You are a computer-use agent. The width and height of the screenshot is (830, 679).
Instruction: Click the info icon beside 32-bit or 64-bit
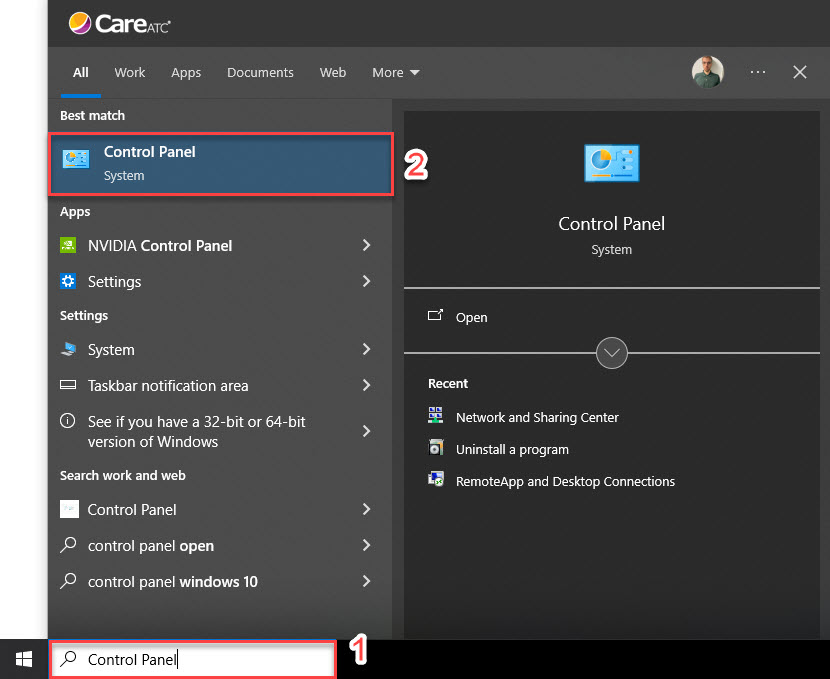(x=68, y=421)
